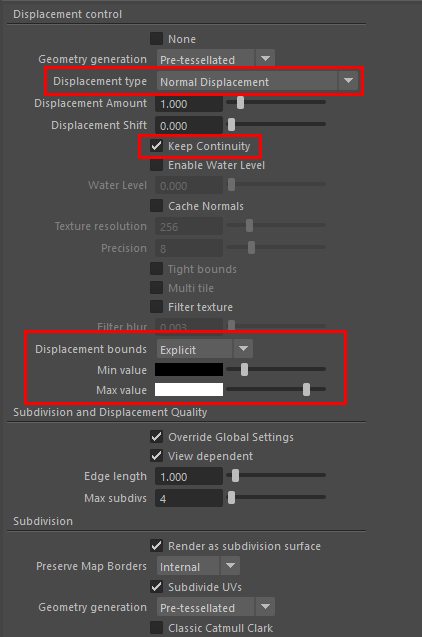
Task: Toggle Render as subdivision surface
Action: click(x=156, y=546)
